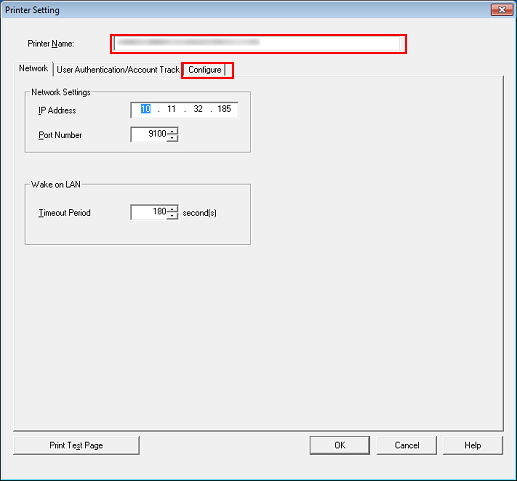Increase Port Number with up arrow
This screenshot has height=481, width=517.
click(x=172, y=131)
